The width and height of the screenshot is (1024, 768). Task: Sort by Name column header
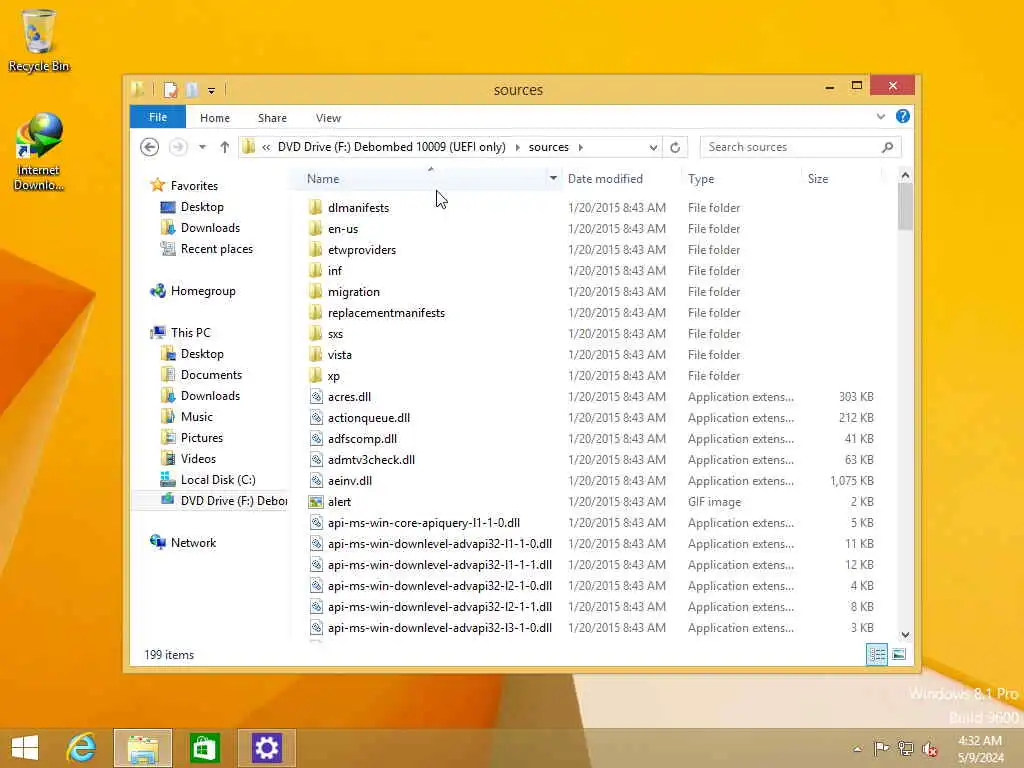pyautogui.click(x=323, y=178)
